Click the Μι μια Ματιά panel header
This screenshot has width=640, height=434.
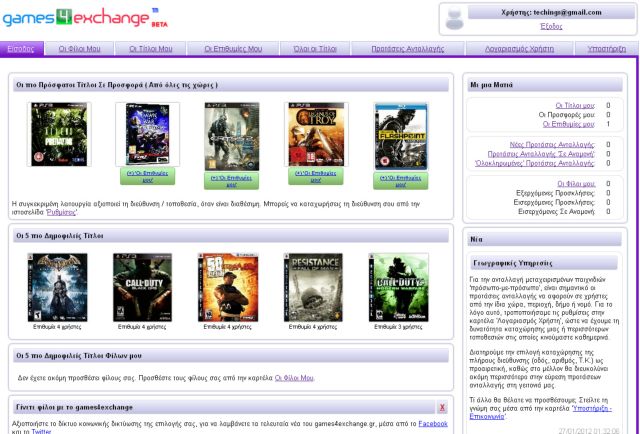[x=544, y=85]
